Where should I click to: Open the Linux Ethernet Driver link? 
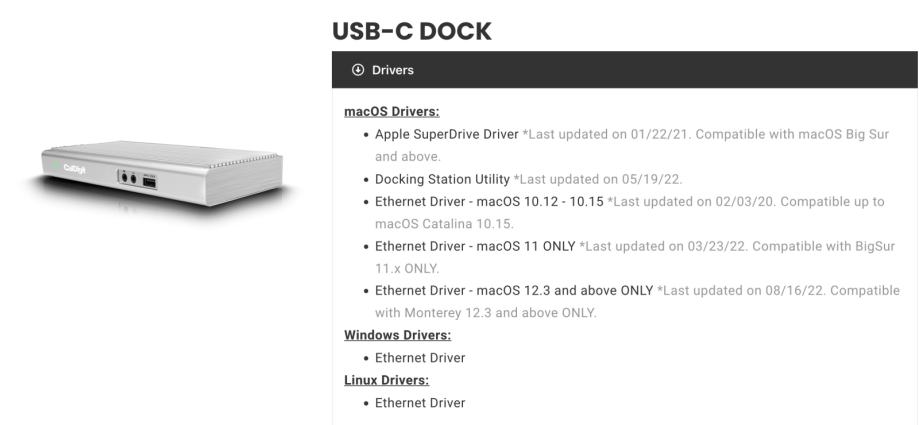420,403
